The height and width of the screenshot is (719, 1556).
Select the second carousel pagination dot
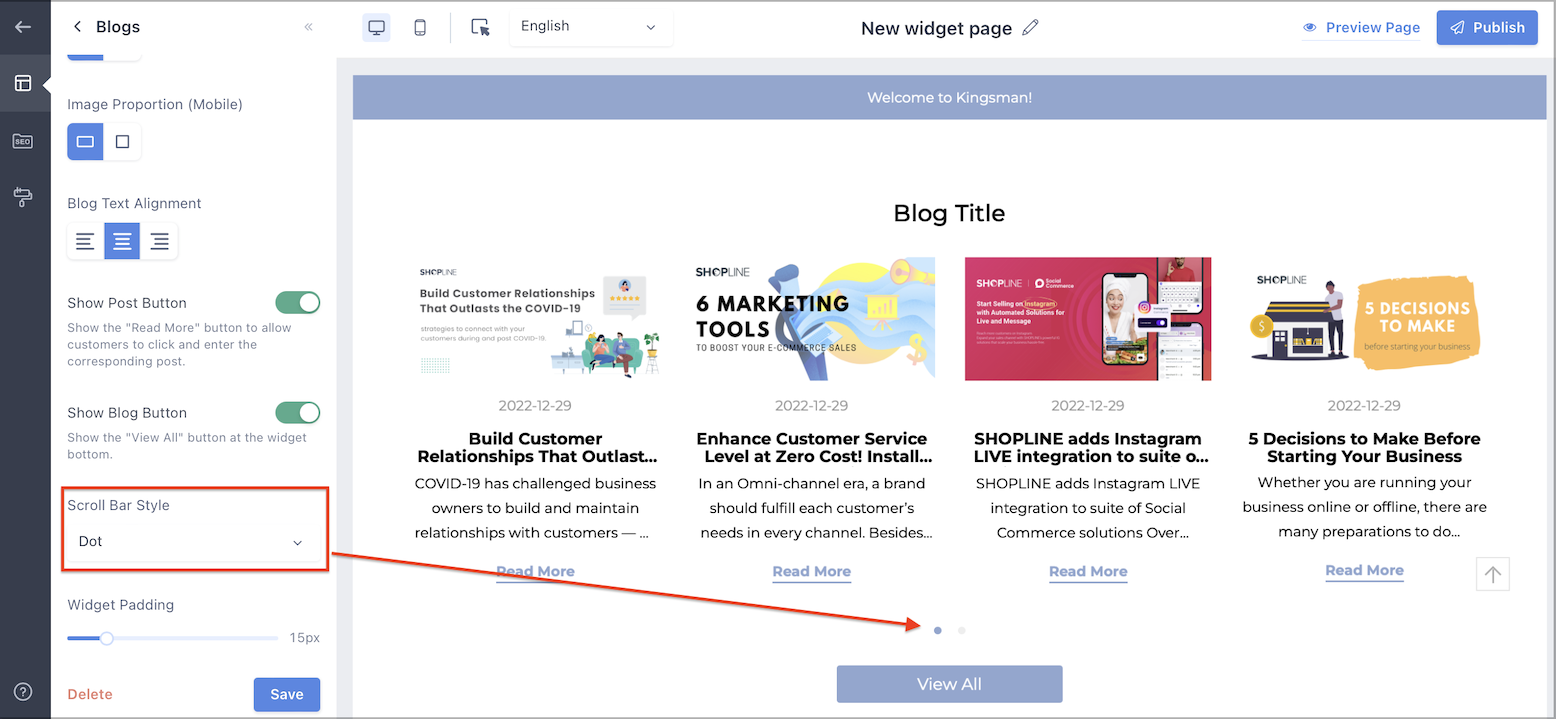click(x=961, y=631)
